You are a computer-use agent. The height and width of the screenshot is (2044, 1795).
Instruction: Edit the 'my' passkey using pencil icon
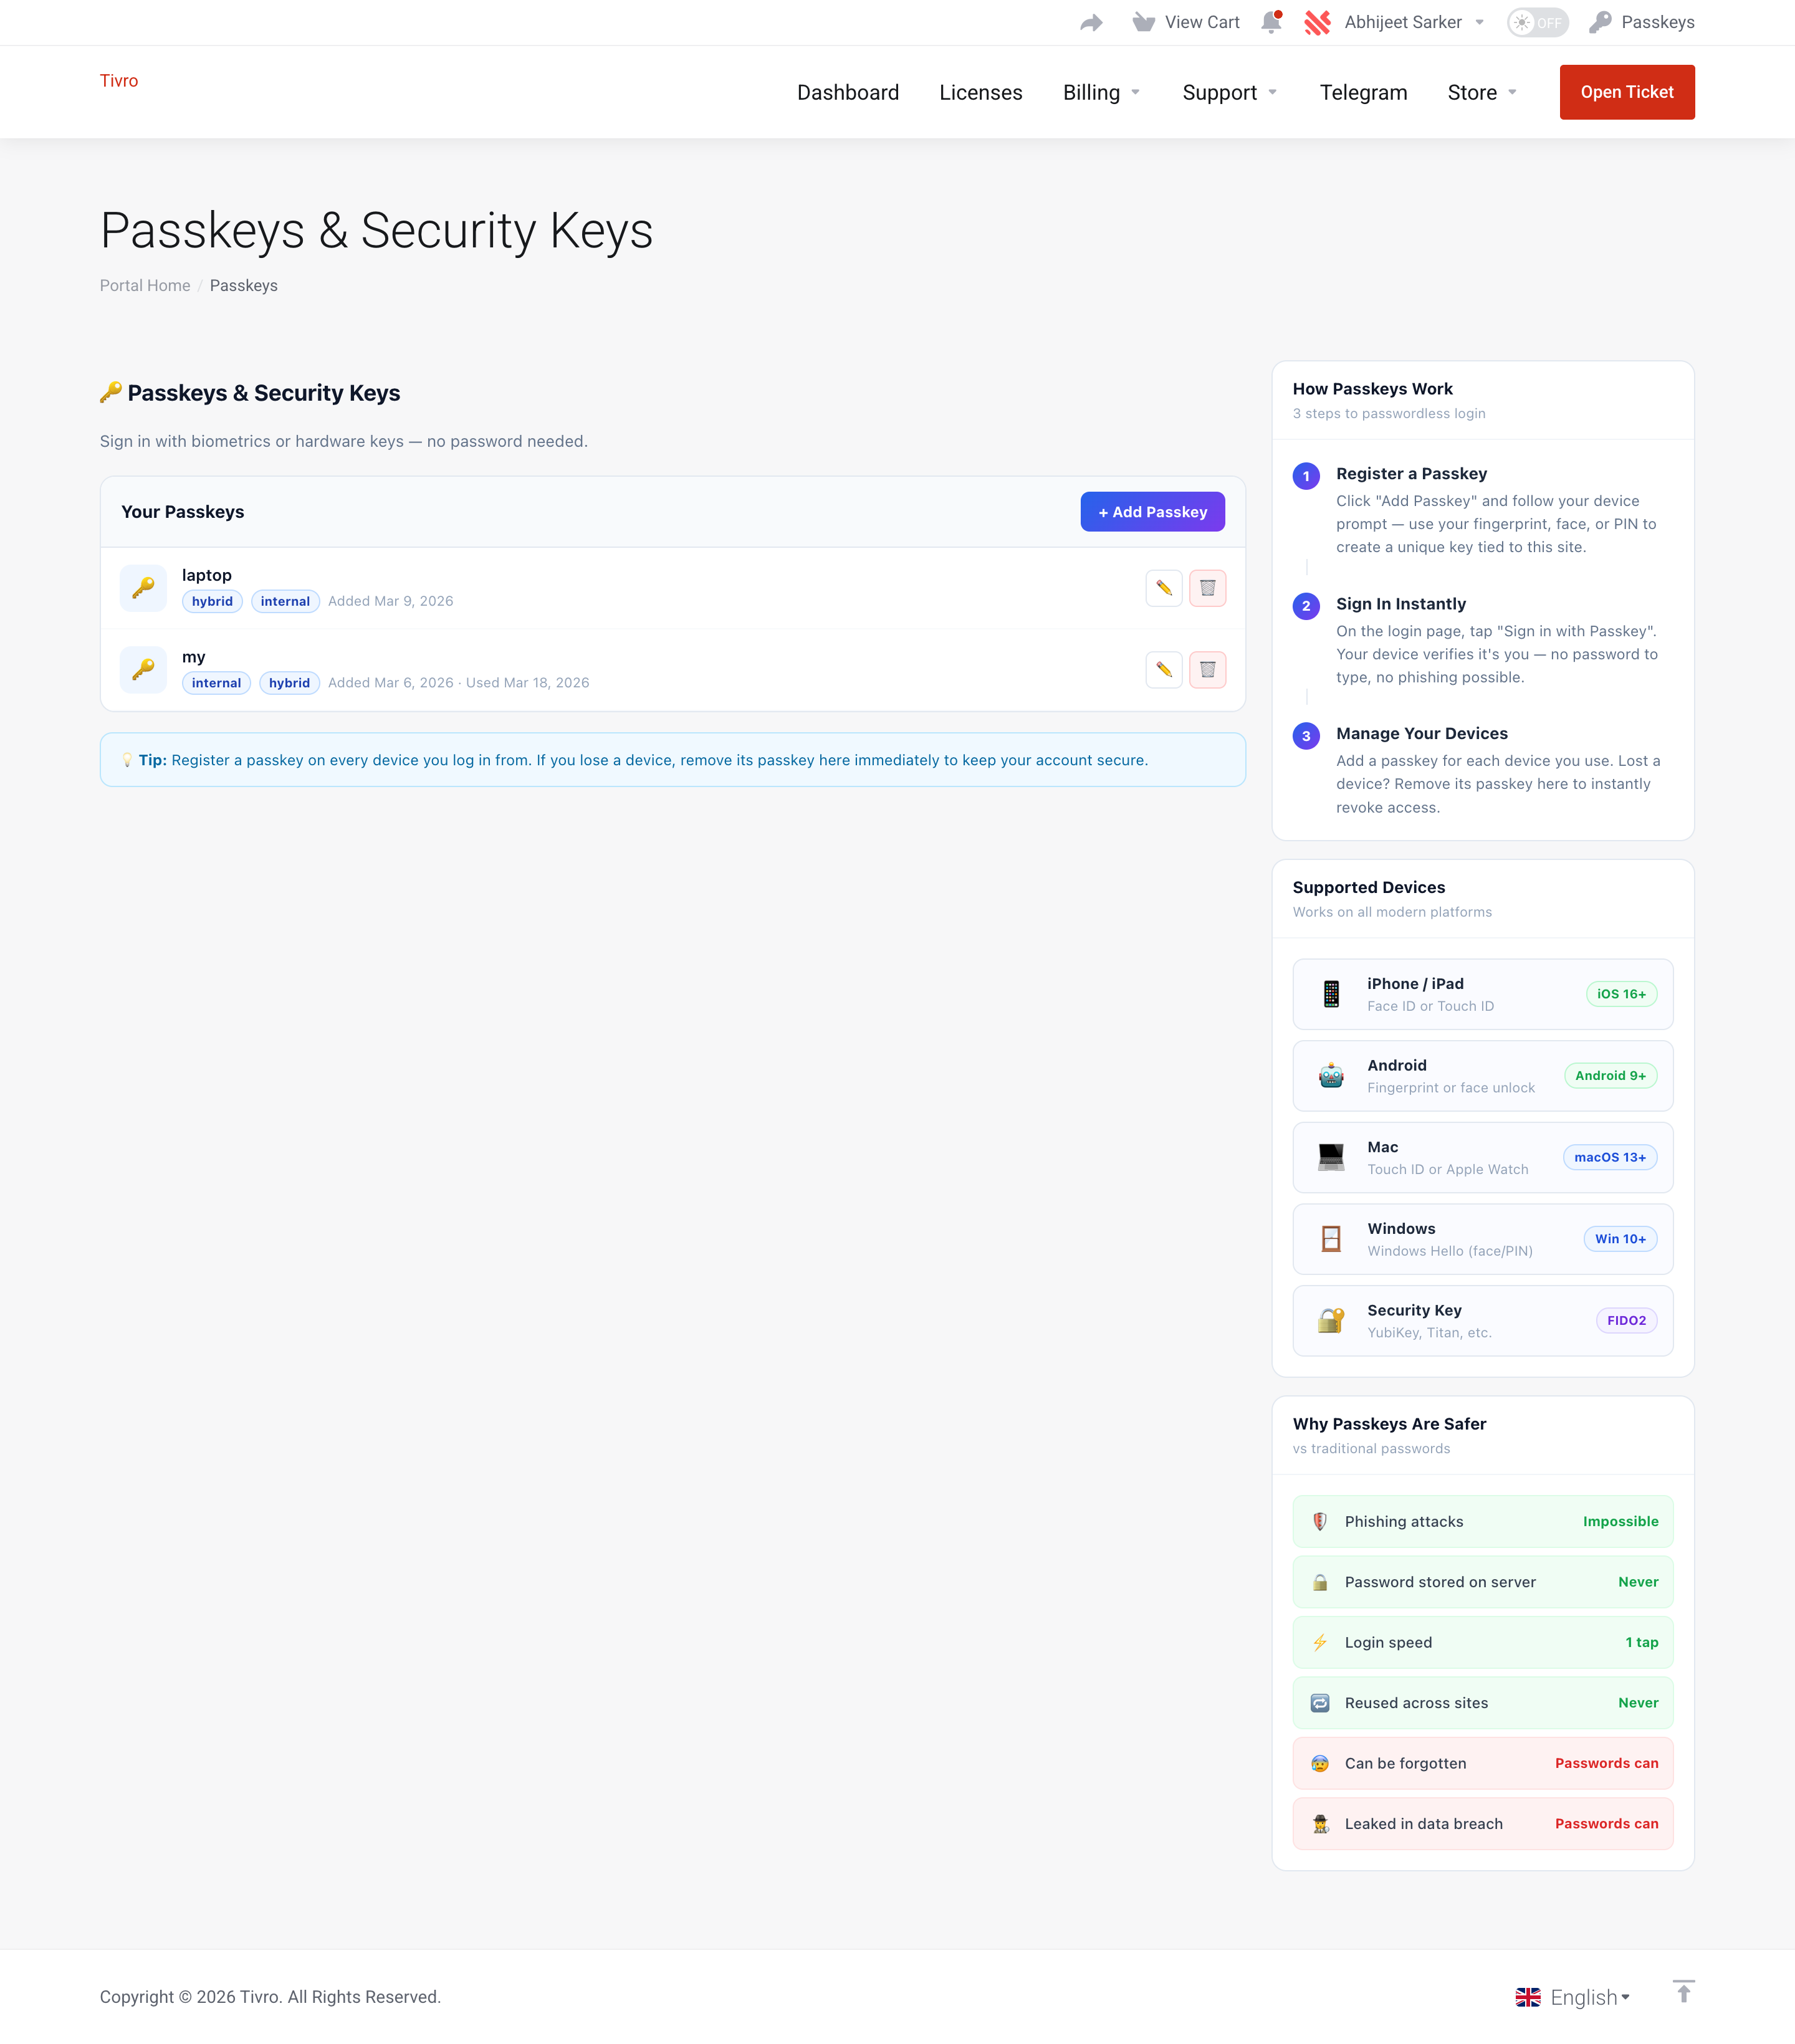1164,670
